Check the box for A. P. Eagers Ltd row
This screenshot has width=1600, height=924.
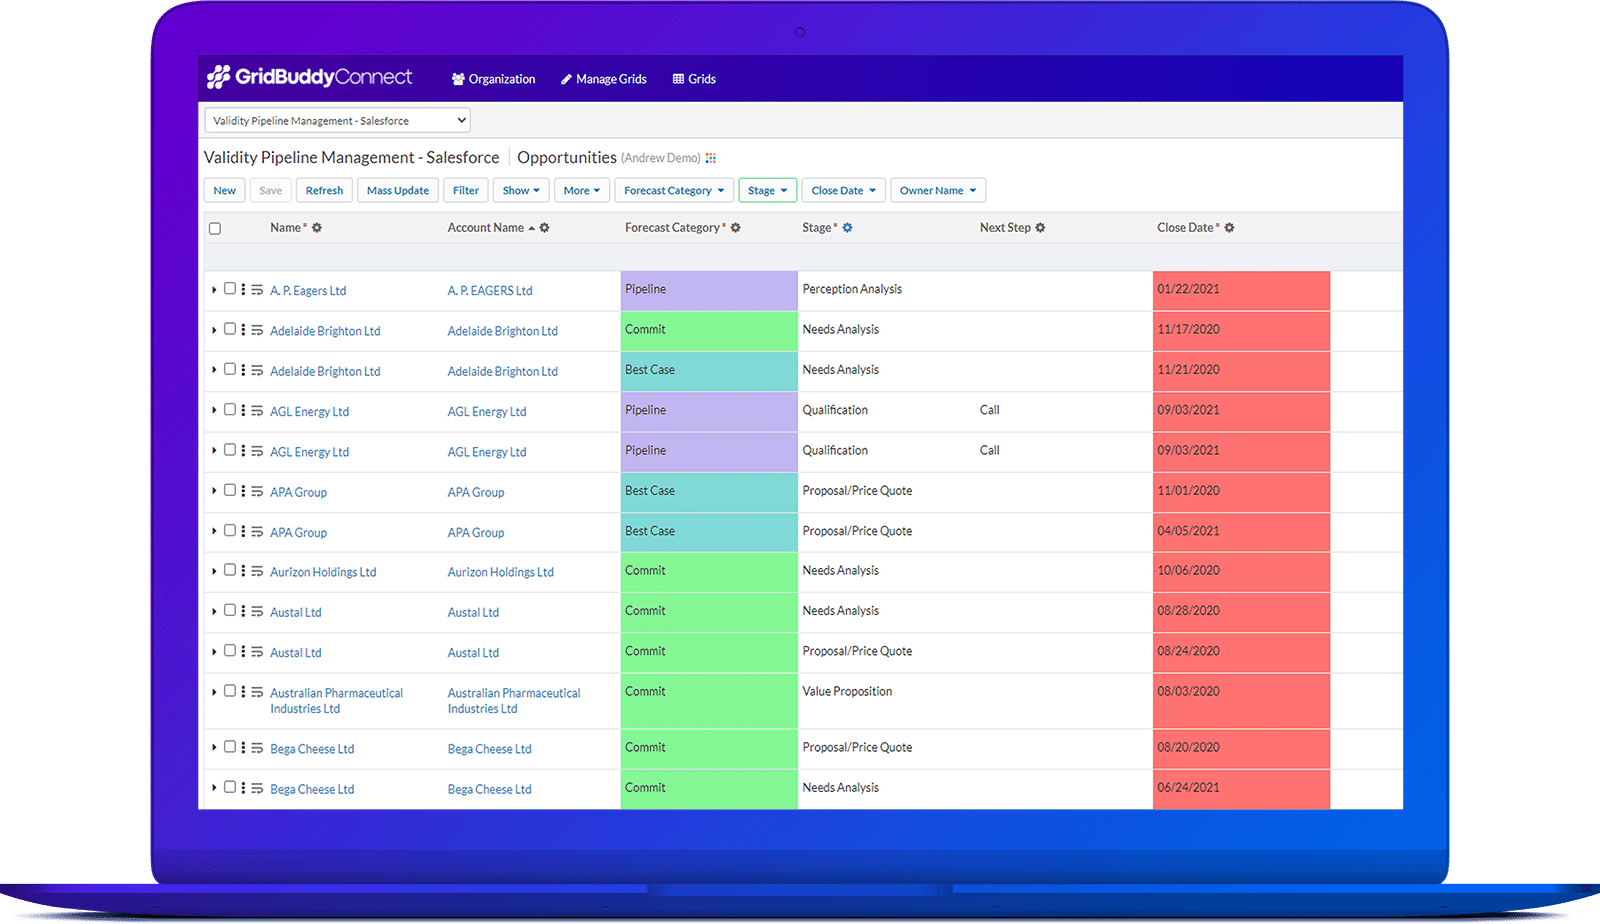pyautogui.click(x=230, y=289)
